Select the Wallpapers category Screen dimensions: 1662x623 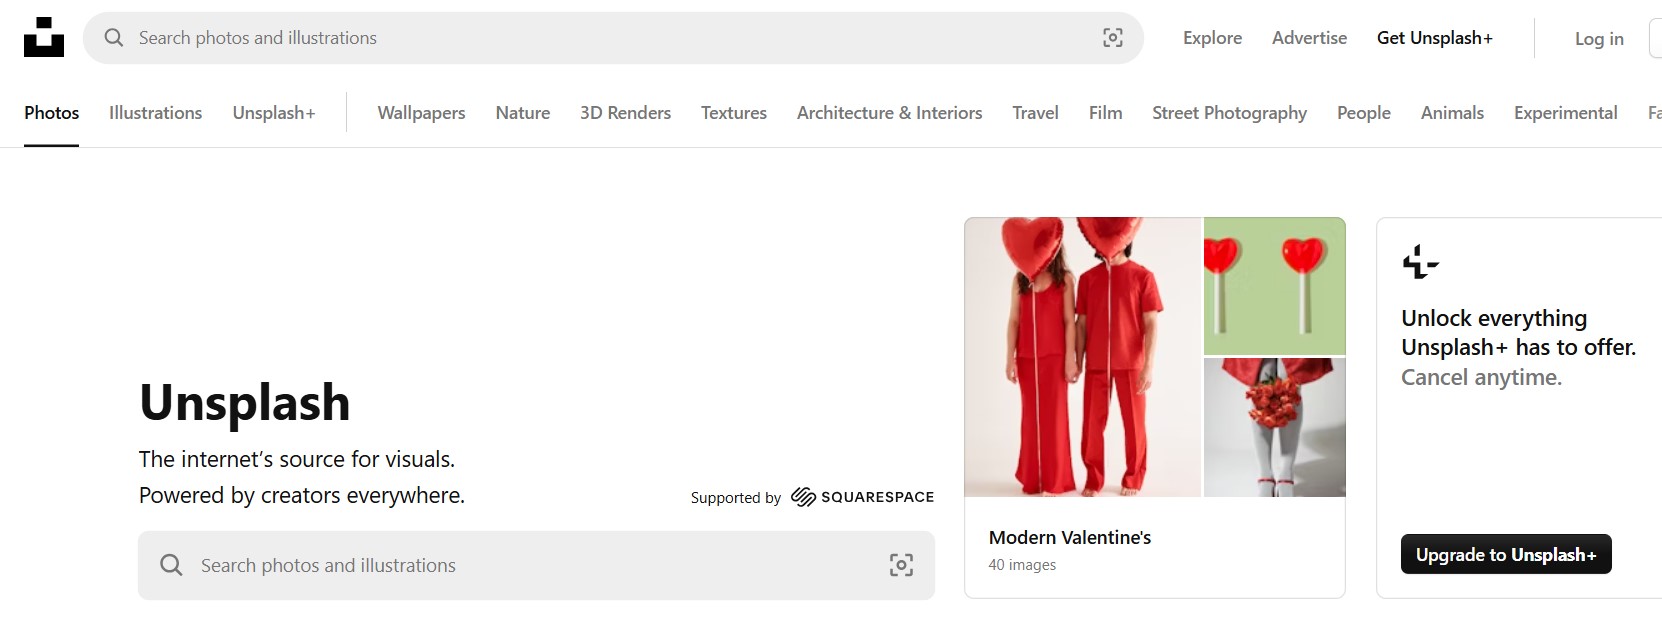421,113
